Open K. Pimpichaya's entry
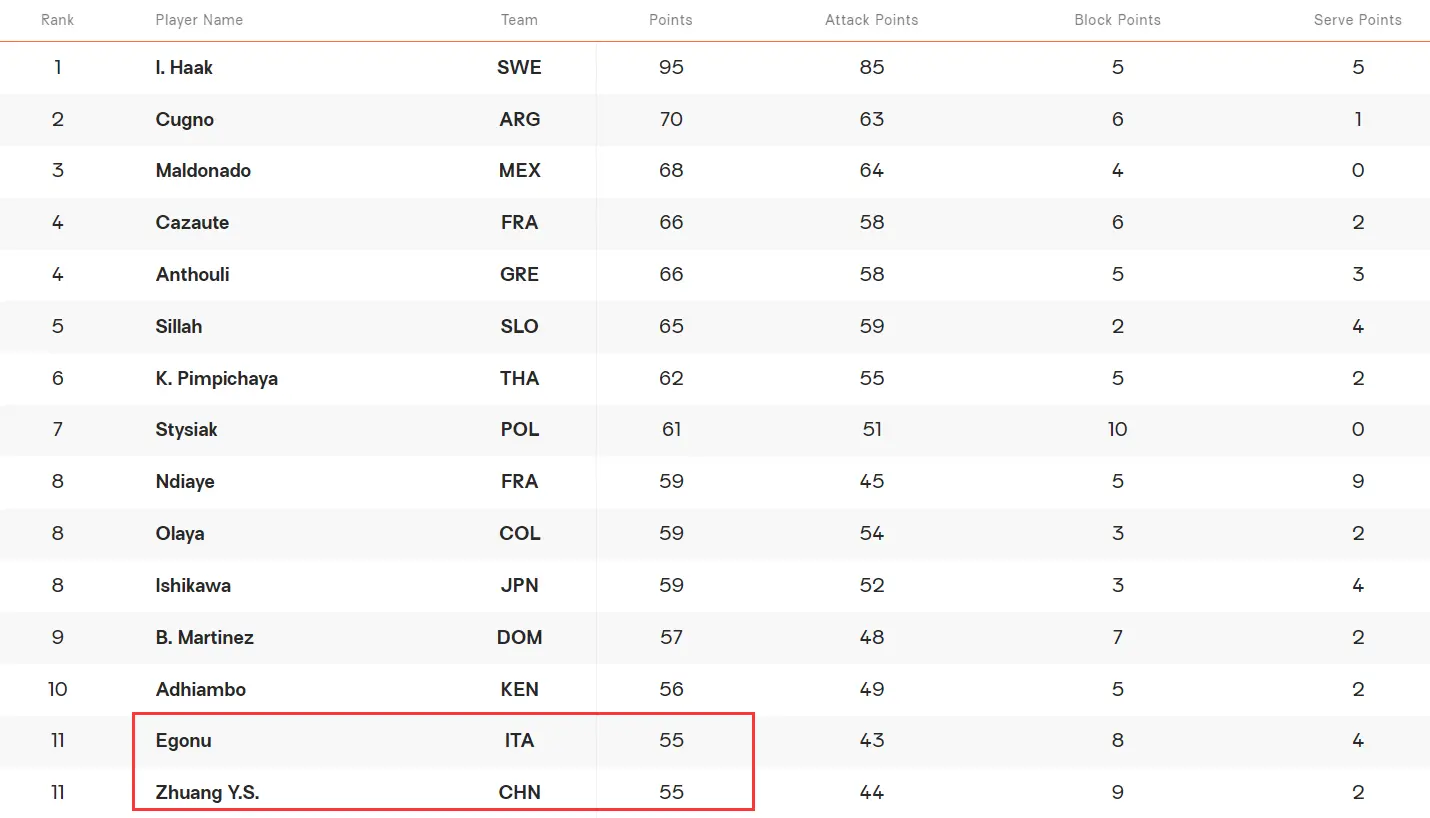The height and width of the screenshot is (818, 1430). [x=217, y=378]
